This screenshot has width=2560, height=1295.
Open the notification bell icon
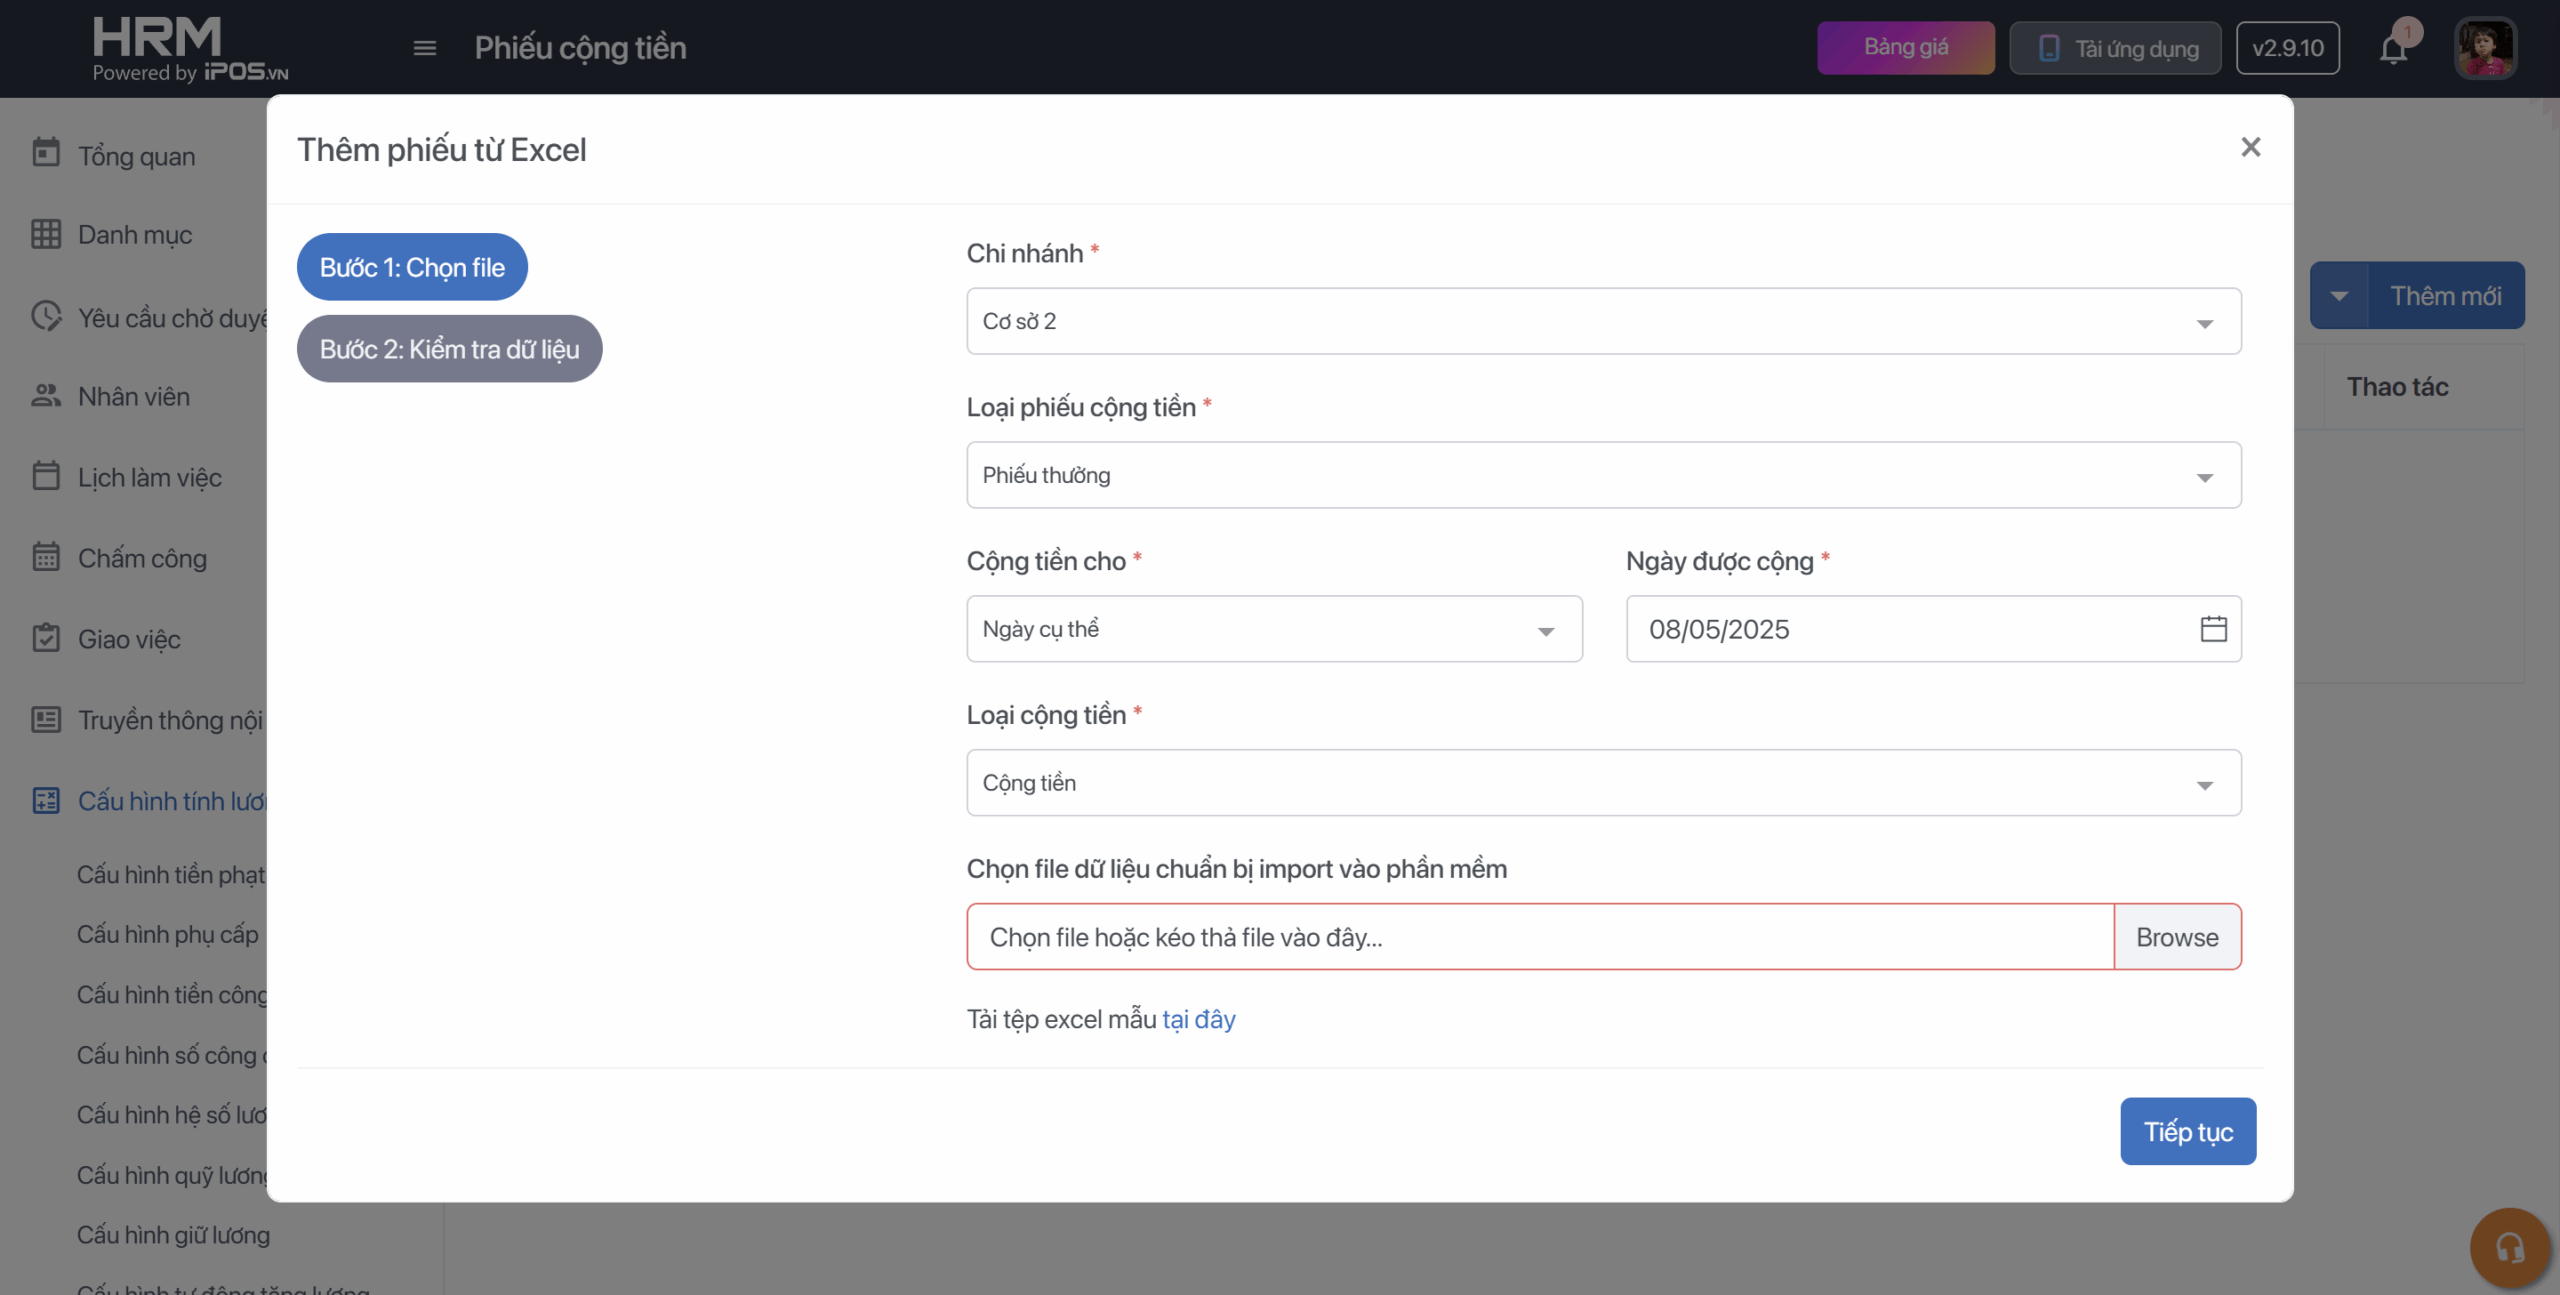pyautogui.click(x=2393, y=48)
